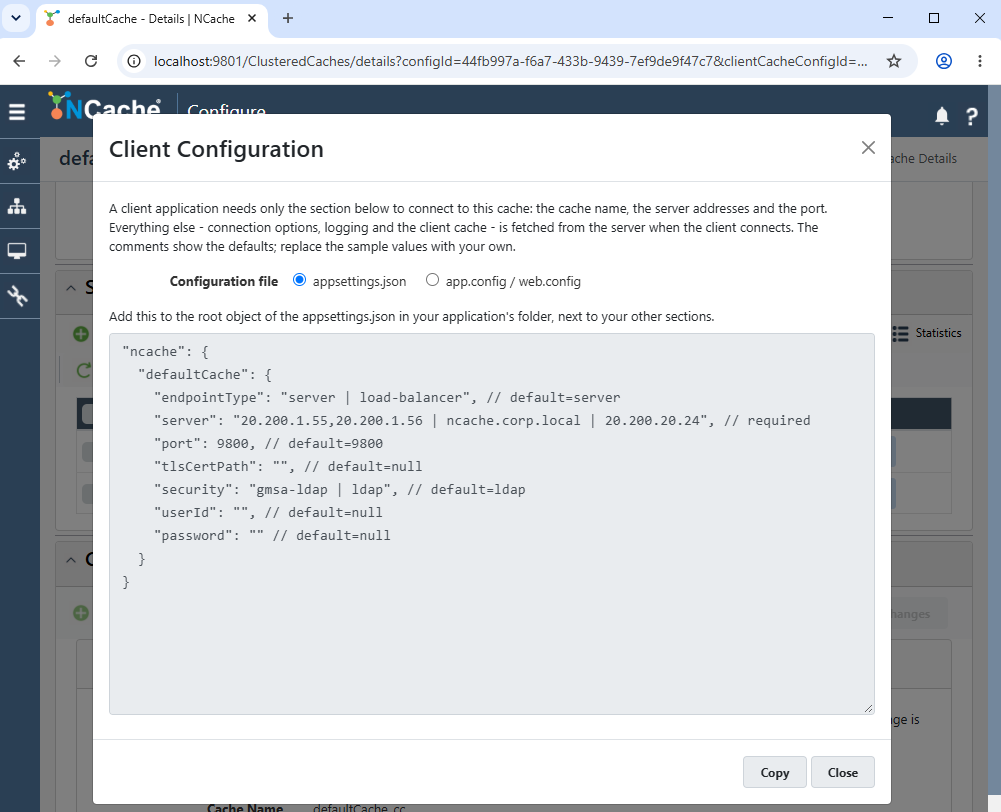Click the green add icon in upper section
Viewport: 1001px width, 812px height.
tap(81, 334)
